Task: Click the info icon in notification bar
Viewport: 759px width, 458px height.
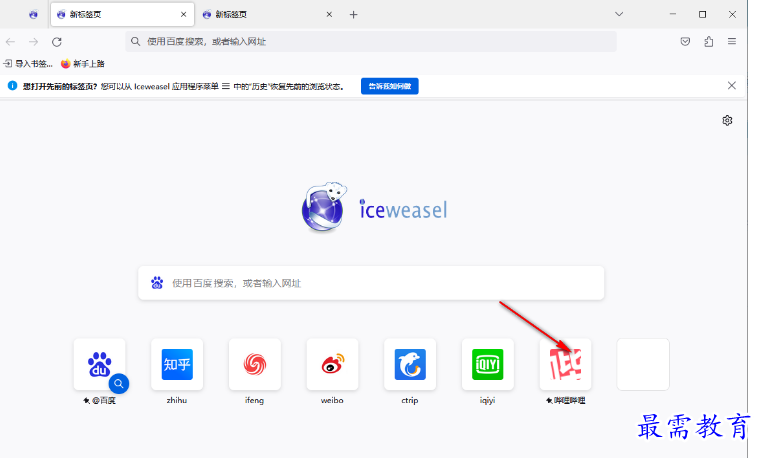Action: pyautogui.click(x=13, y=86)
